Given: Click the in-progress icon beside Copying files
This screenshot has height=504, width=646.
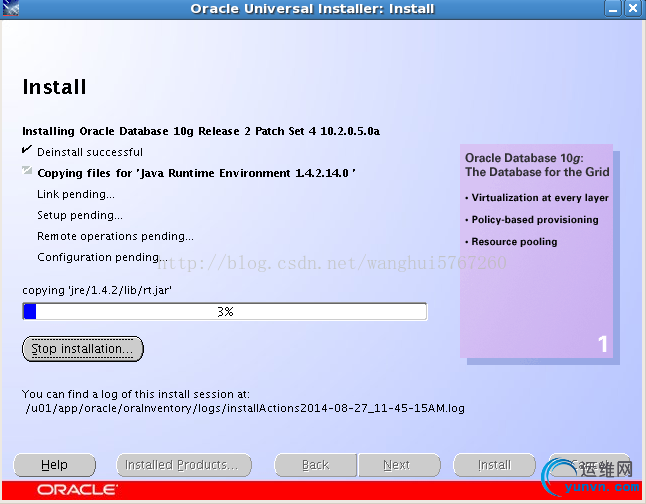Looking at the screenshot, I should point(27,170).
